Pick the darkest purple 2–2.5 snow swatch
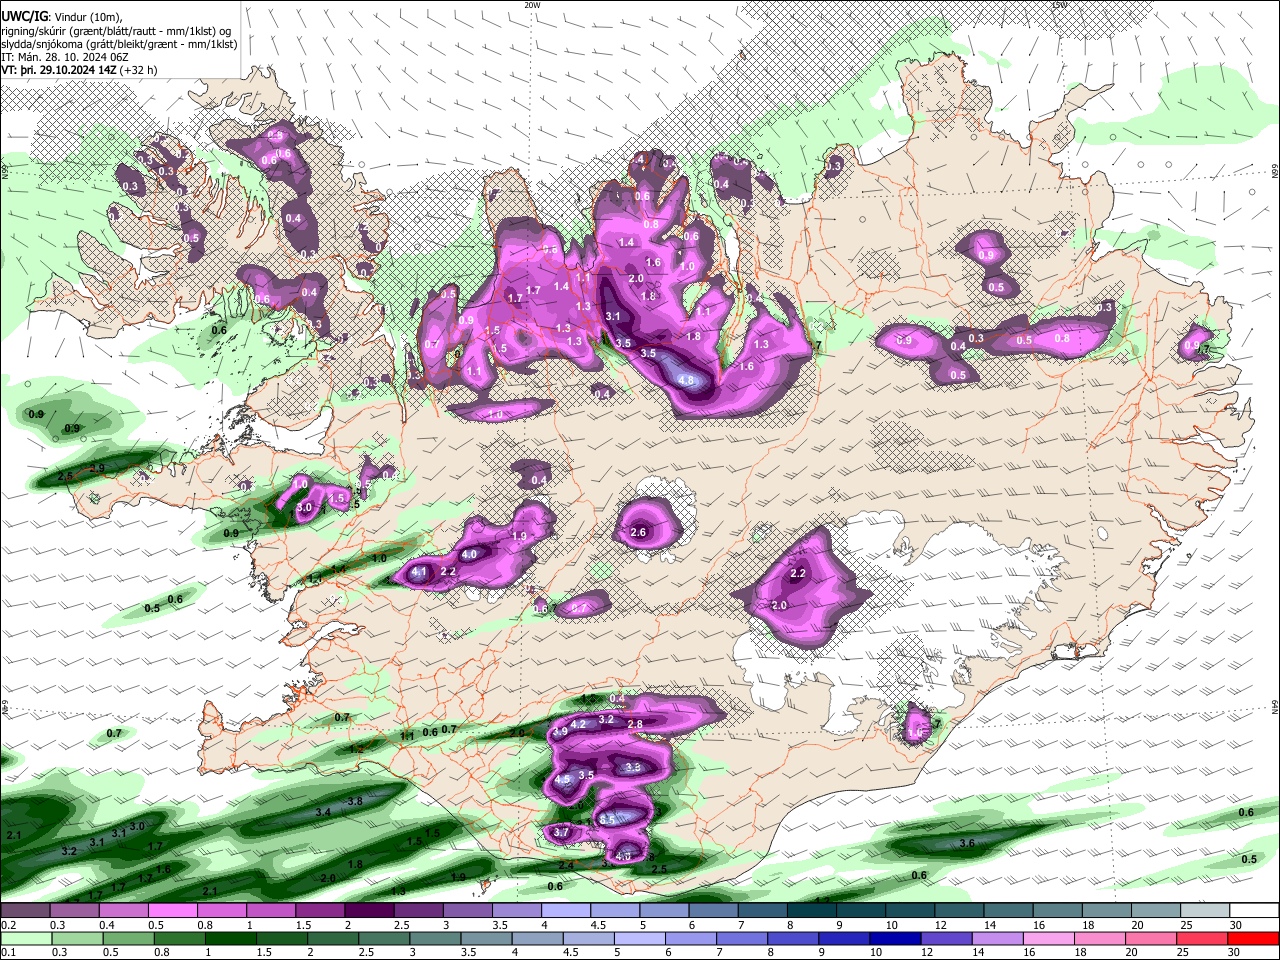 coord(368,911)
